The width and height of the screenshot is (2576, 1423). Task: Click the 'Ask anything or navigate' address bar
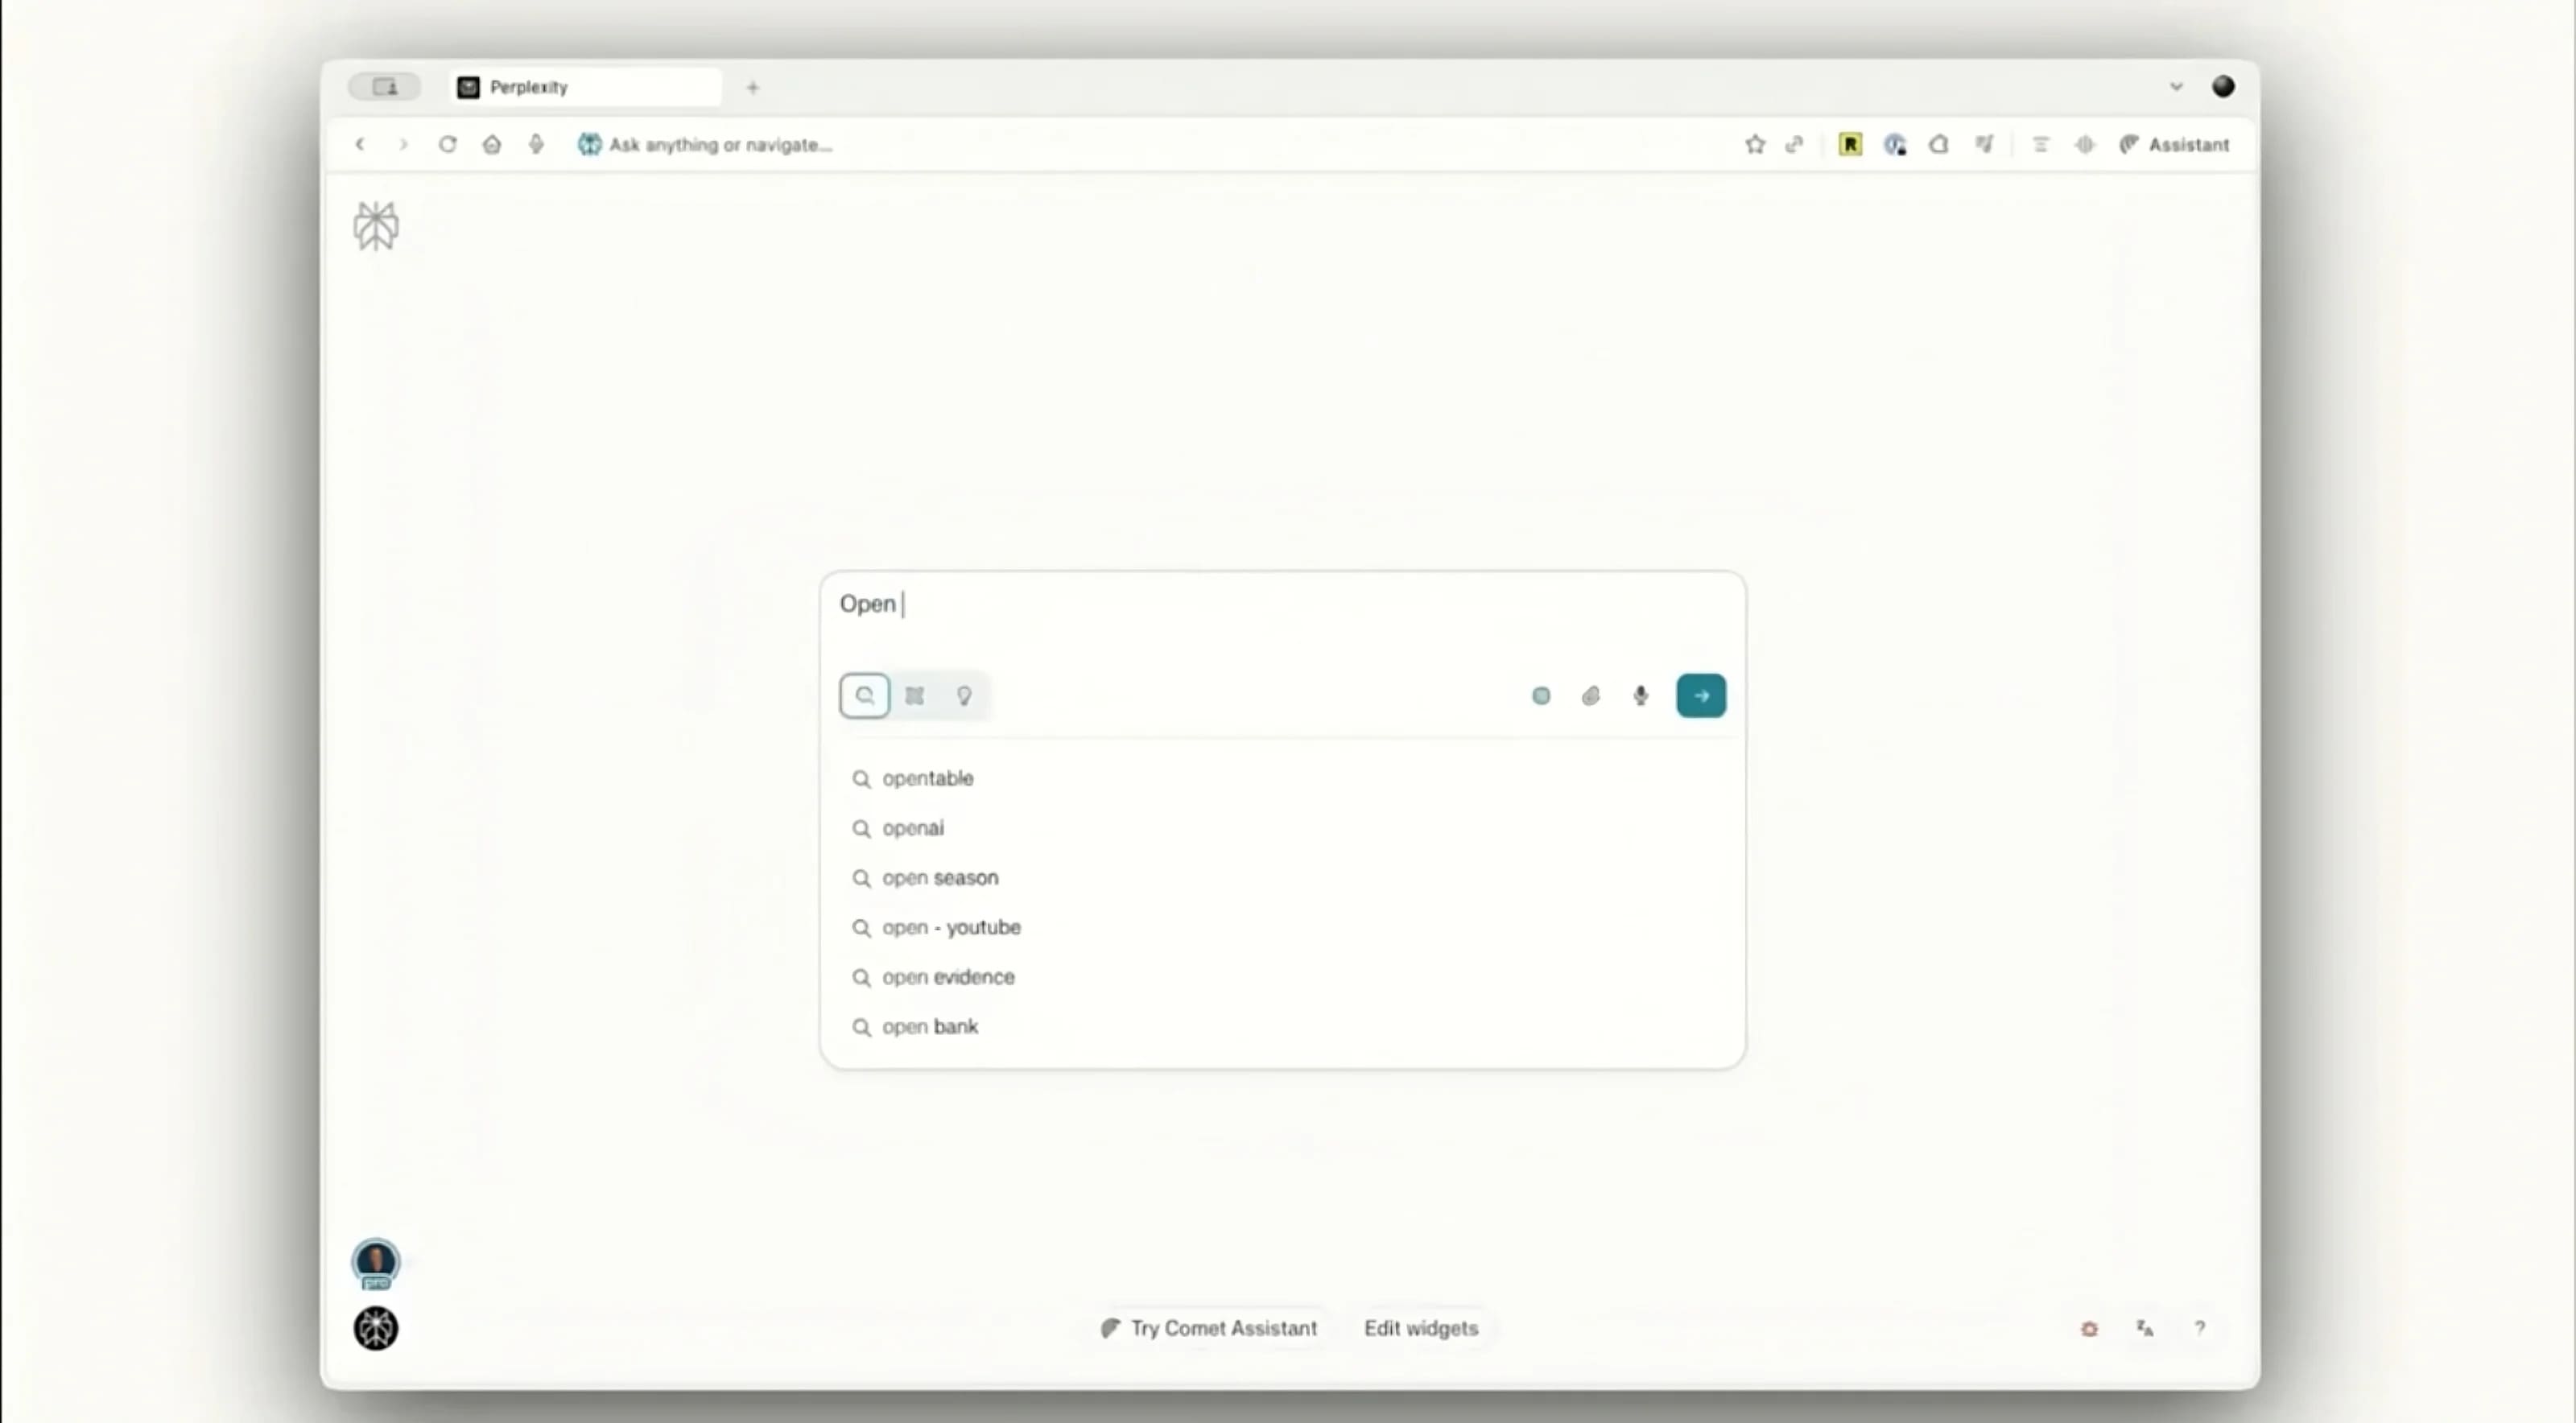coord(720,145)
